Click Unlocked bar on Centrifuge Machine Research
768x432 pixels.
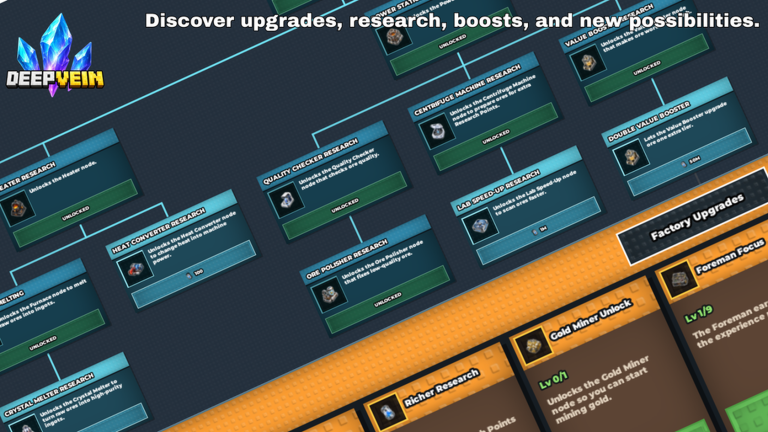(496, 137)
